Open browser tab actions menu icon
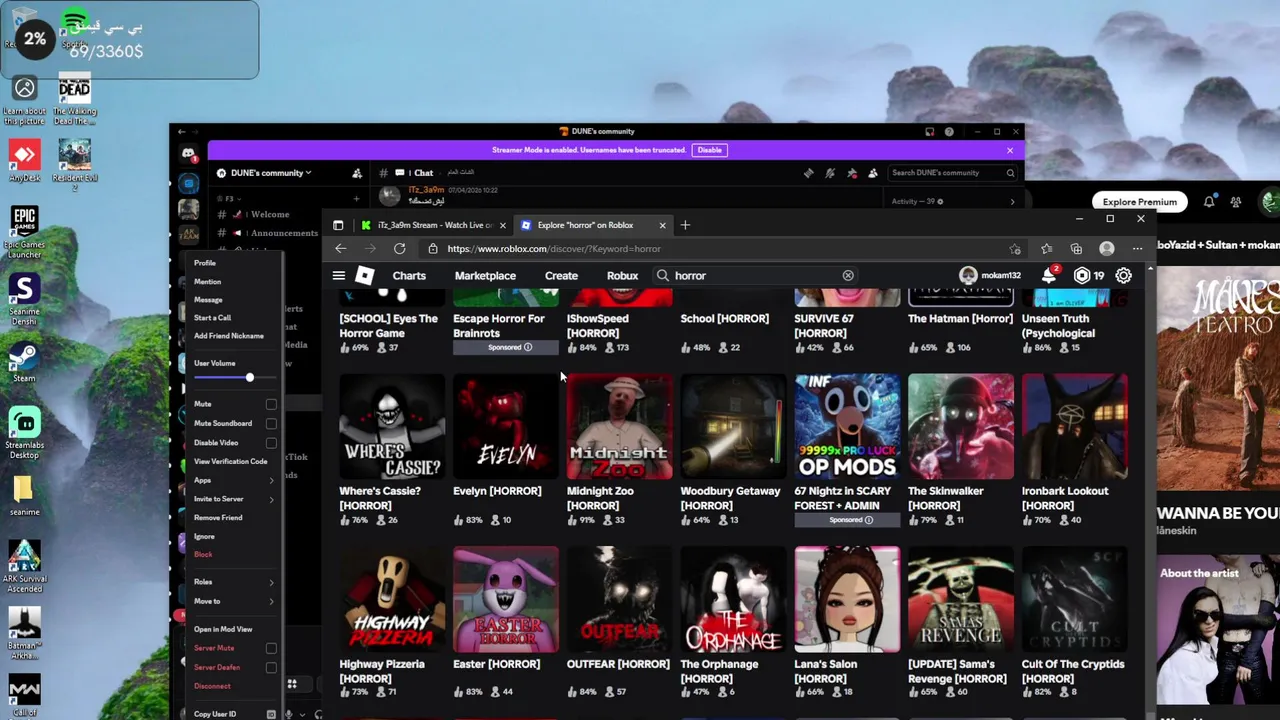The width and height of the screenshot is (1280, 720). [338, 225]
